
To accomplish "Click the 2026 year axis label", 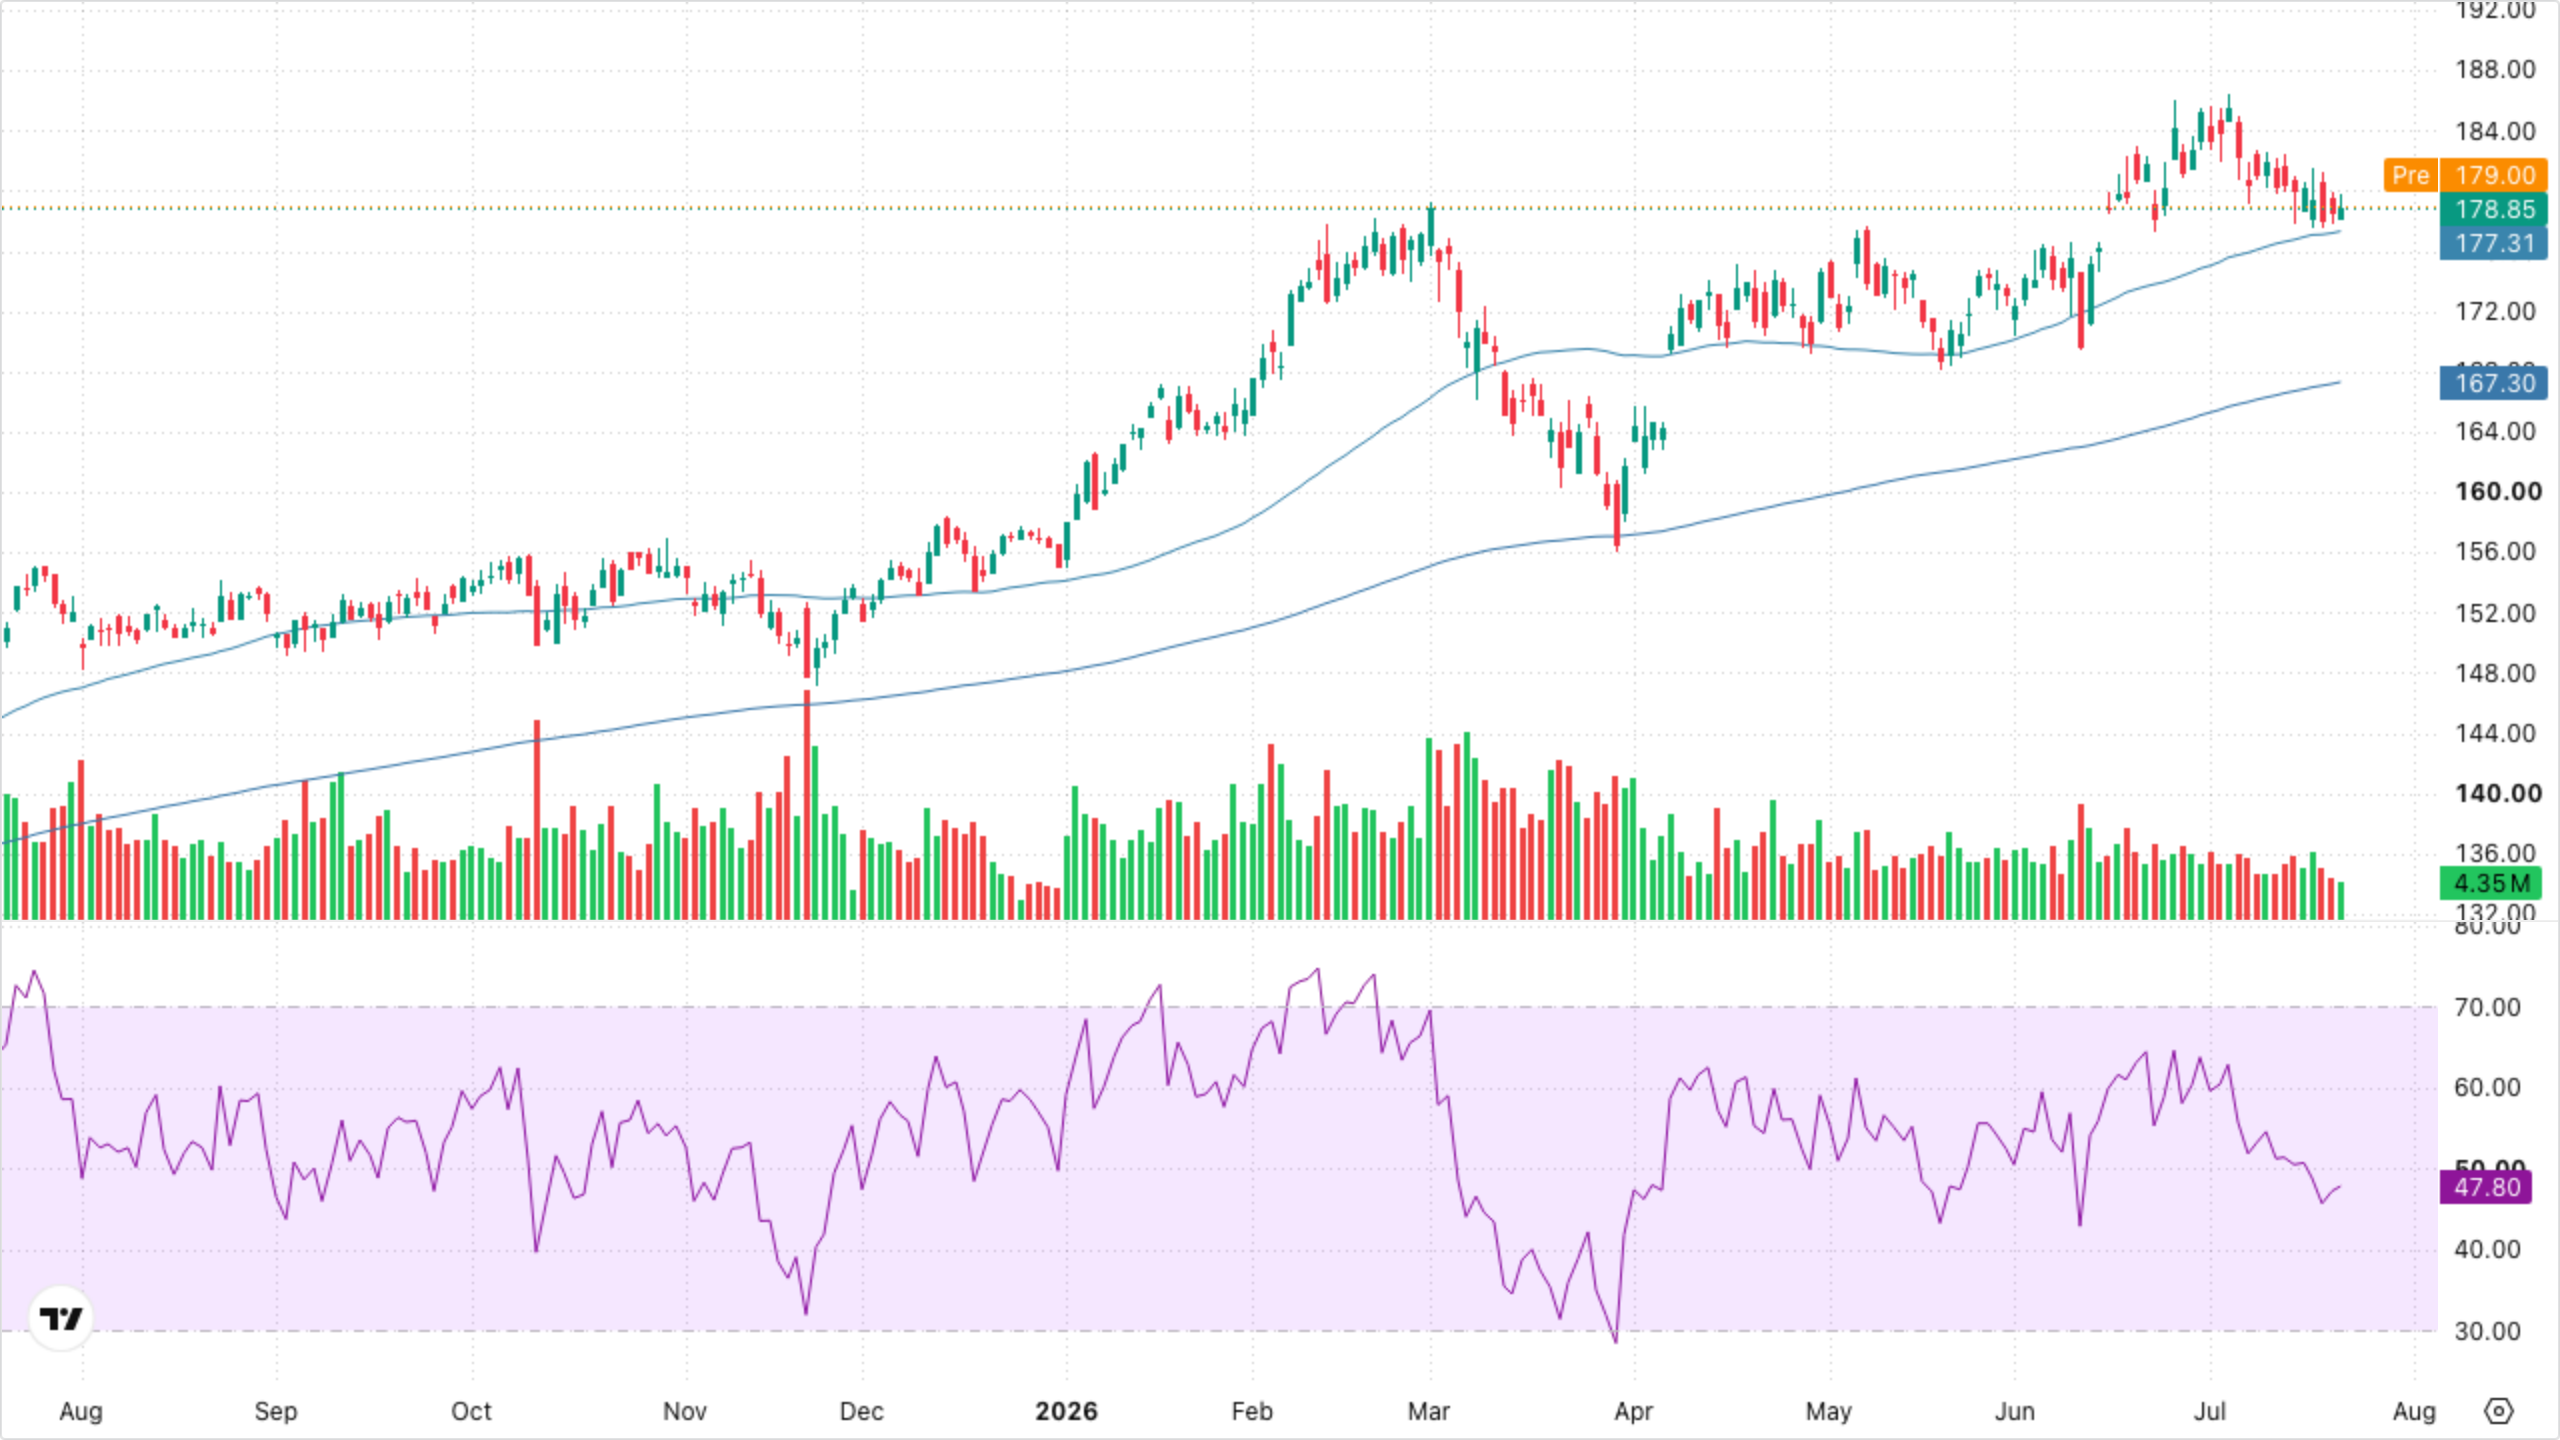I will pos(1066,1411).
